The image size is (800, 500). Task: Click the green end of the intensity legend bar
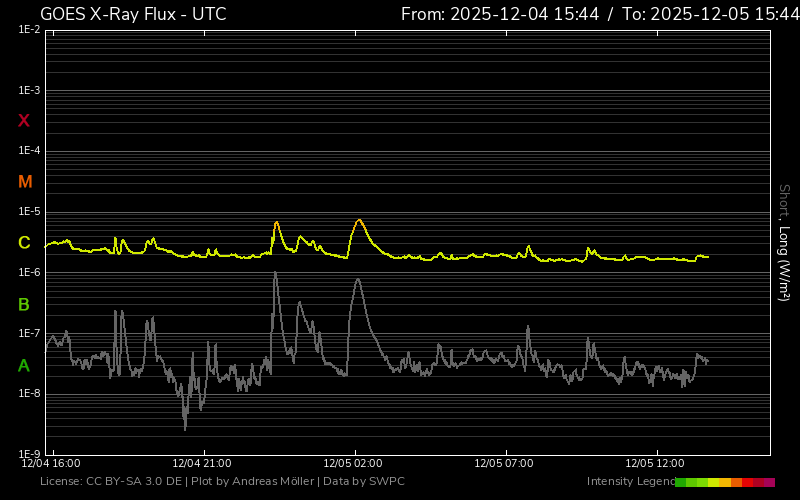pos(681,482)
